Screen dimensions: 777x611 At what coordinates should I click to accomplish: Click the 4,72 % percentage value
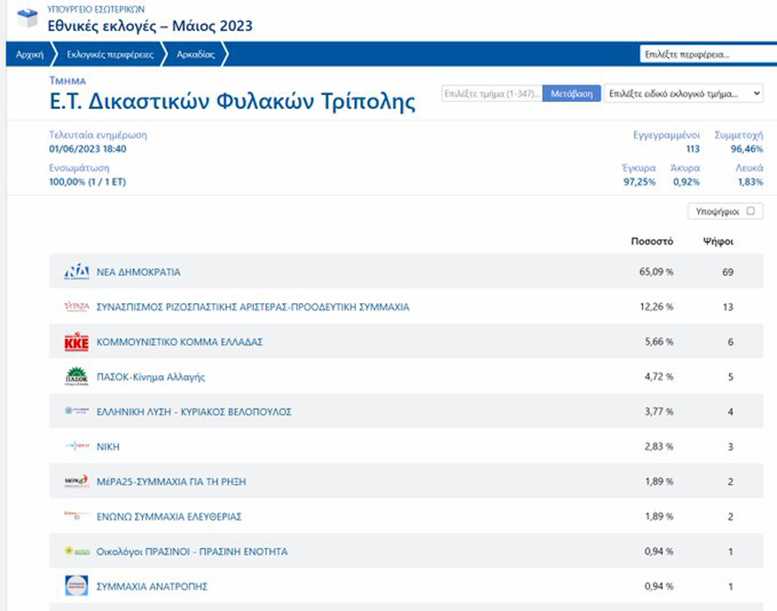[x=659, y=377]
